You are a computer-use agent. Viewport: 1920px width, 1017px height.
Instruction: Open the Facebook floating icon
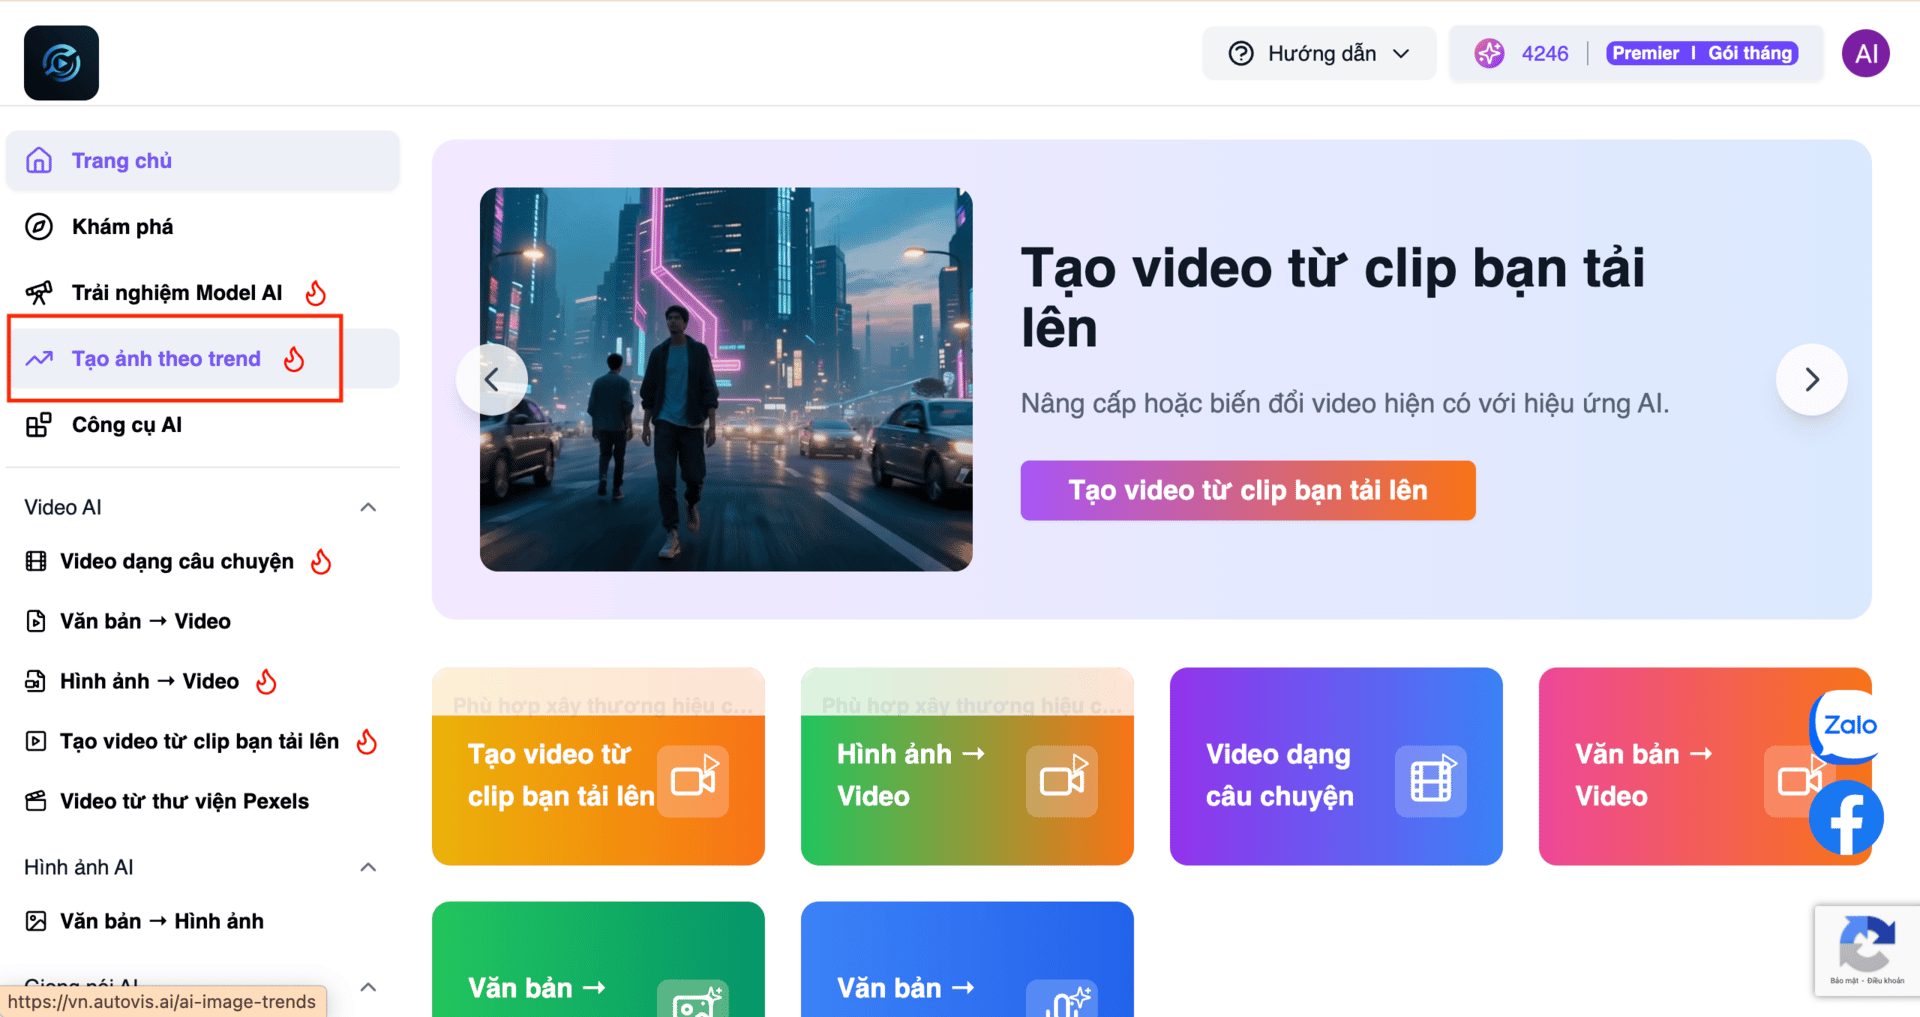tap(1846, 818)
